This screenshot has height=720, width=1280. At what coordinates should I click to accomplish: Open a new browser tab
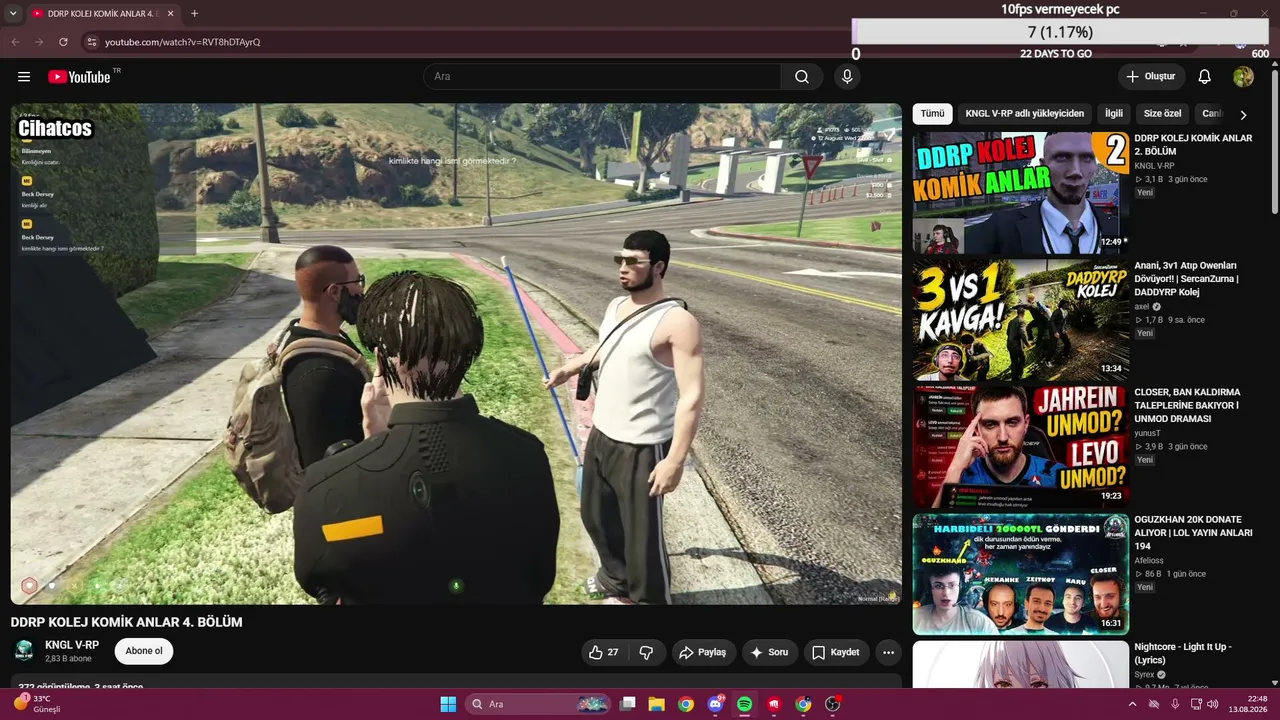[x=194, y=14]
